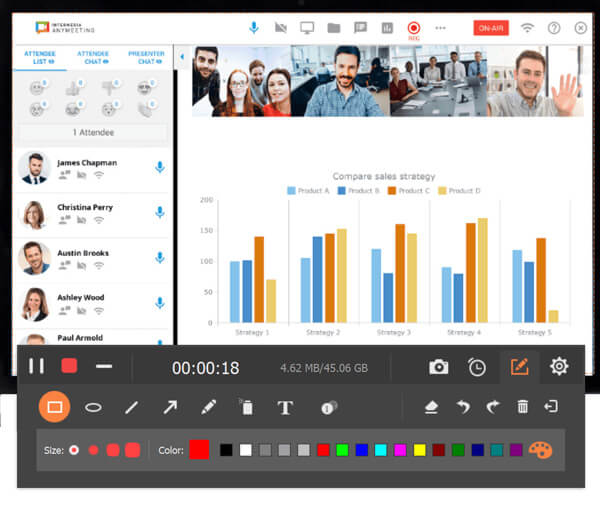This screenshot has height=505, width=600.
Task: Choose the largest brush size
Action: pyautogui.click(x=132, y=450)
